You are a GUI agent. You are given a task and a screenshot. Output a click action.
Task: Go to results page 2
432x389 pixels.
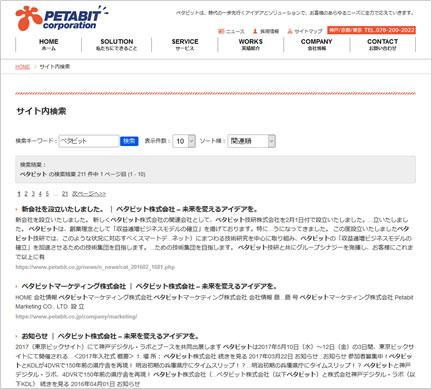26,194
